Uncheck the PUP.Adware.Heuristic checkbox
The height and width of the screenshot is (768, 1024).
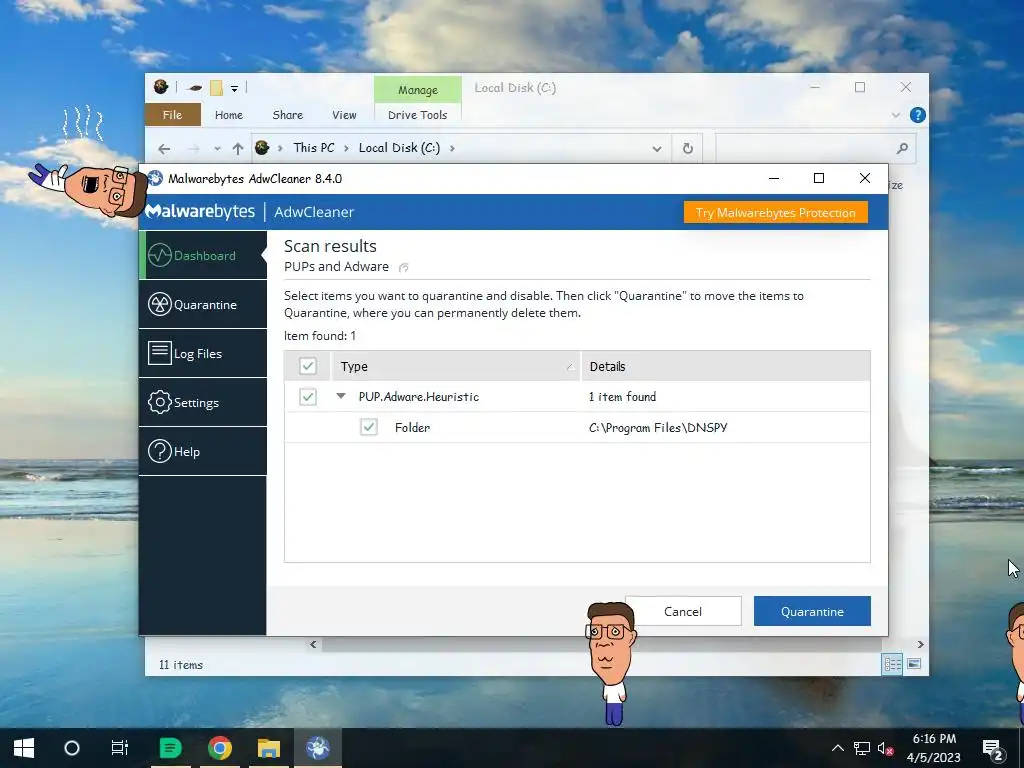tap(308, 396)
